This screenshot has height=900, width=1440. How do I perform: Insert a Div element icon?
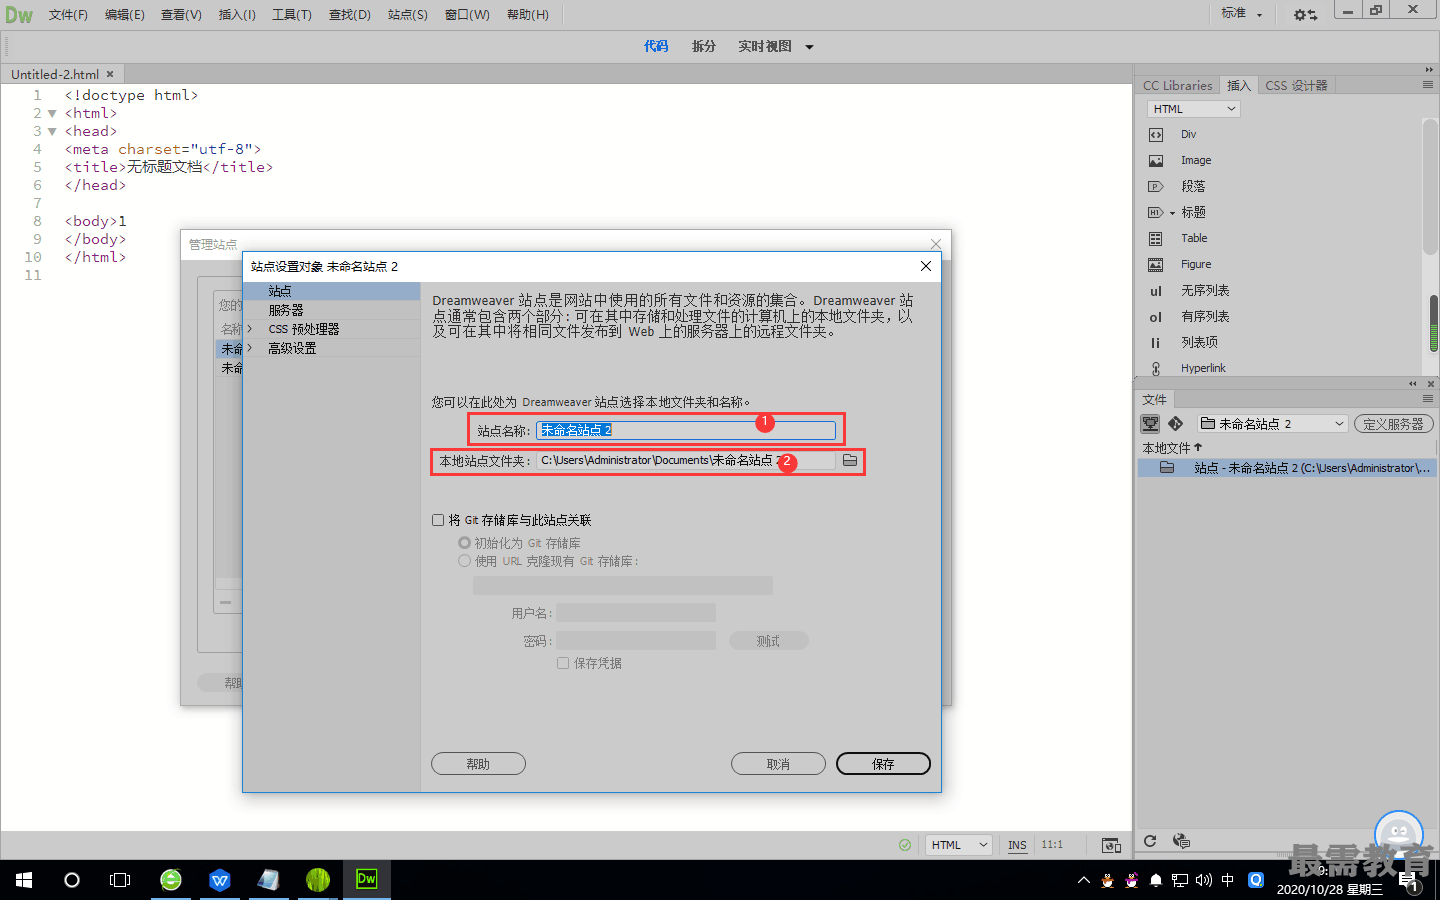tap(1156, 135)
